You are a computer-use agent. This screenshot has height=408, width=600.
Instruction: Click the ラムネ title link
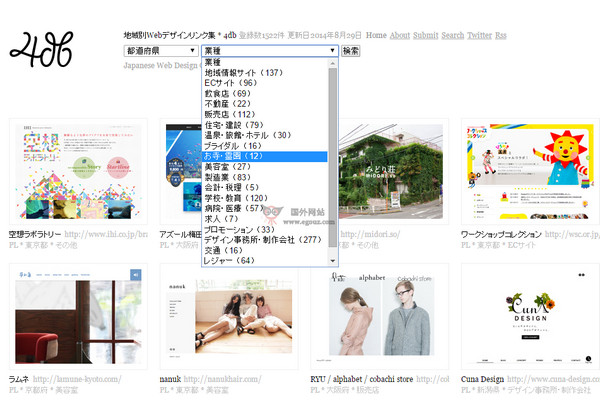click(x=19, y=379)
